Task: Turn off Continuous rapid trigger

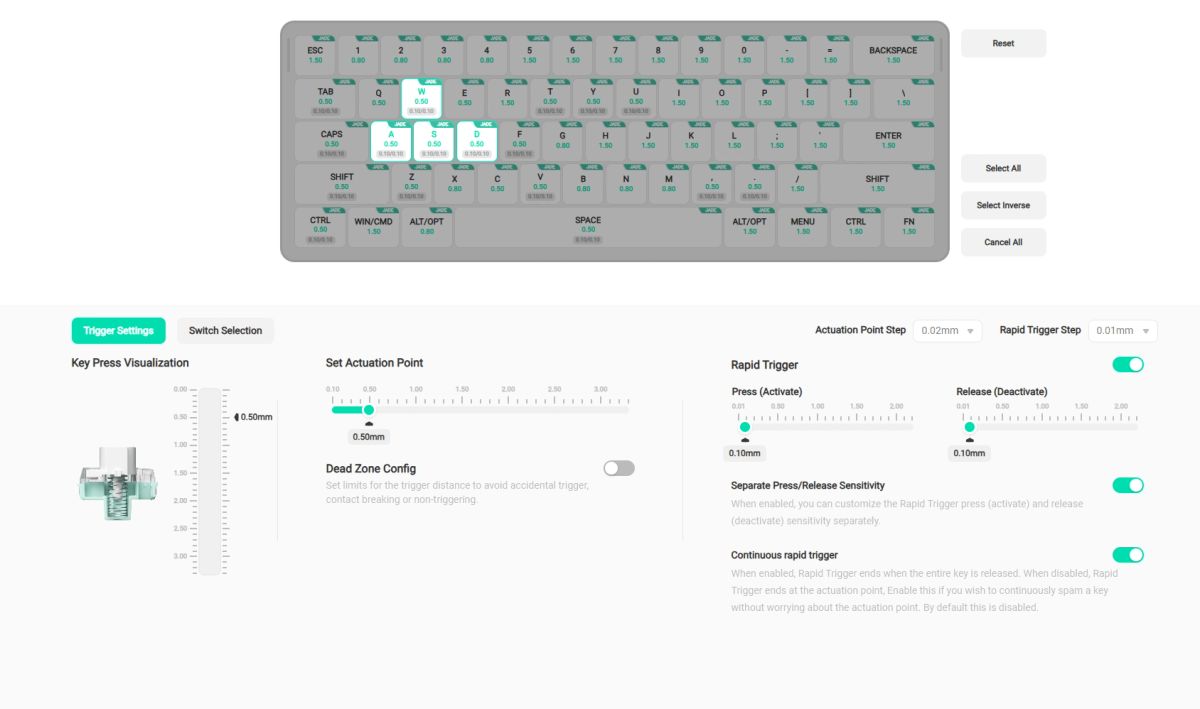Action: [1128, 555]
